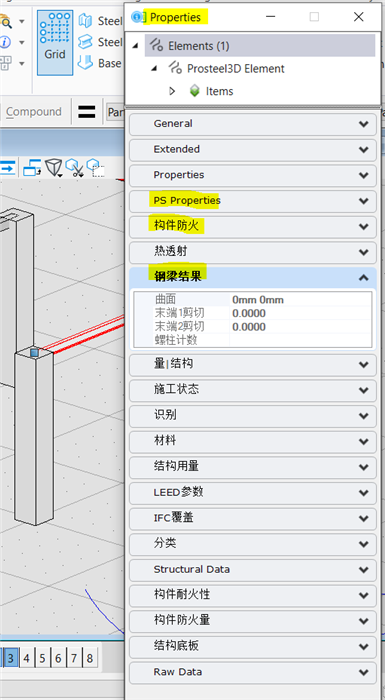The image size is (385, 700).
Task: Click the green Items cube icon
Action: click(195, 91)
